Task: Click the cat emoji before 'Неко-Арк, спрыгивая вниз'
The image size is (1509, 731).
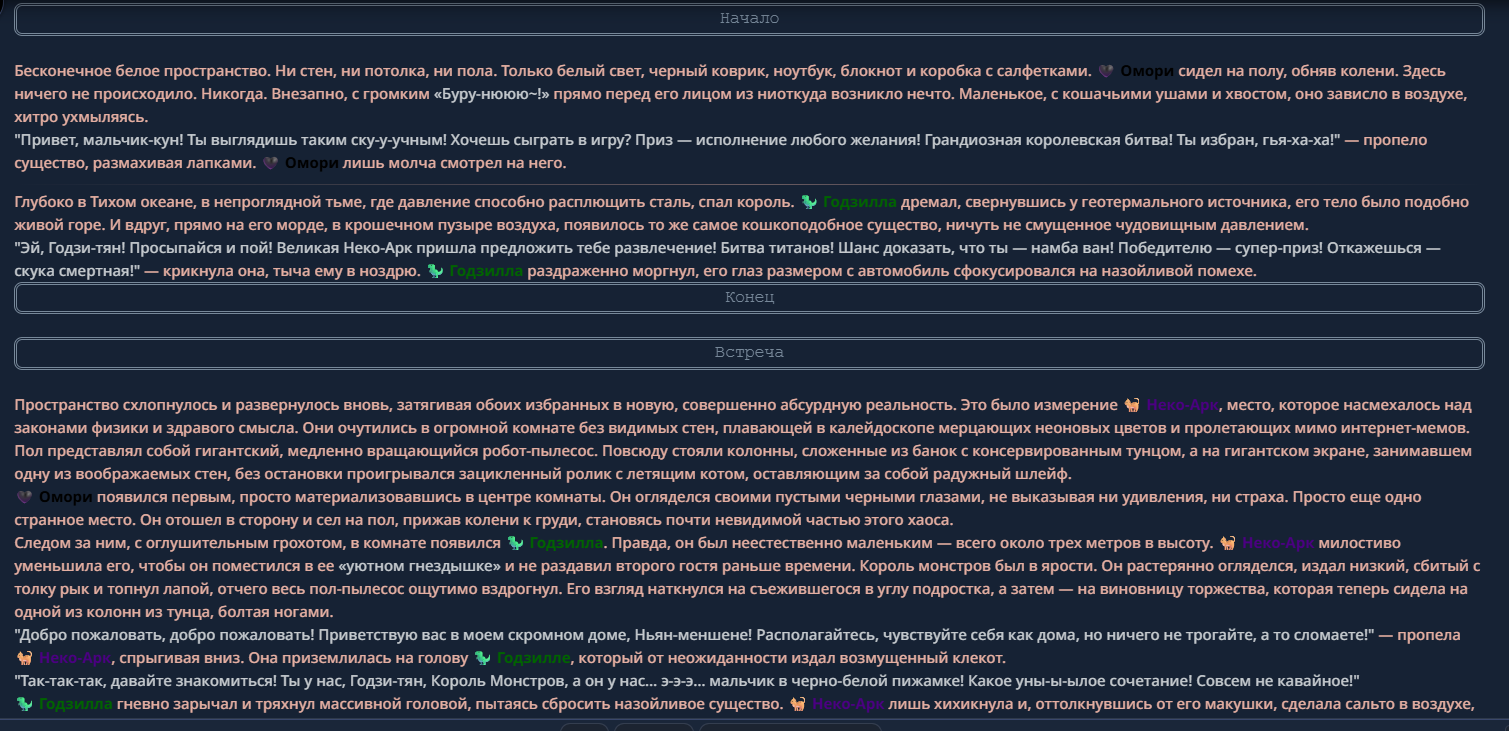Action: click(25, 658)
